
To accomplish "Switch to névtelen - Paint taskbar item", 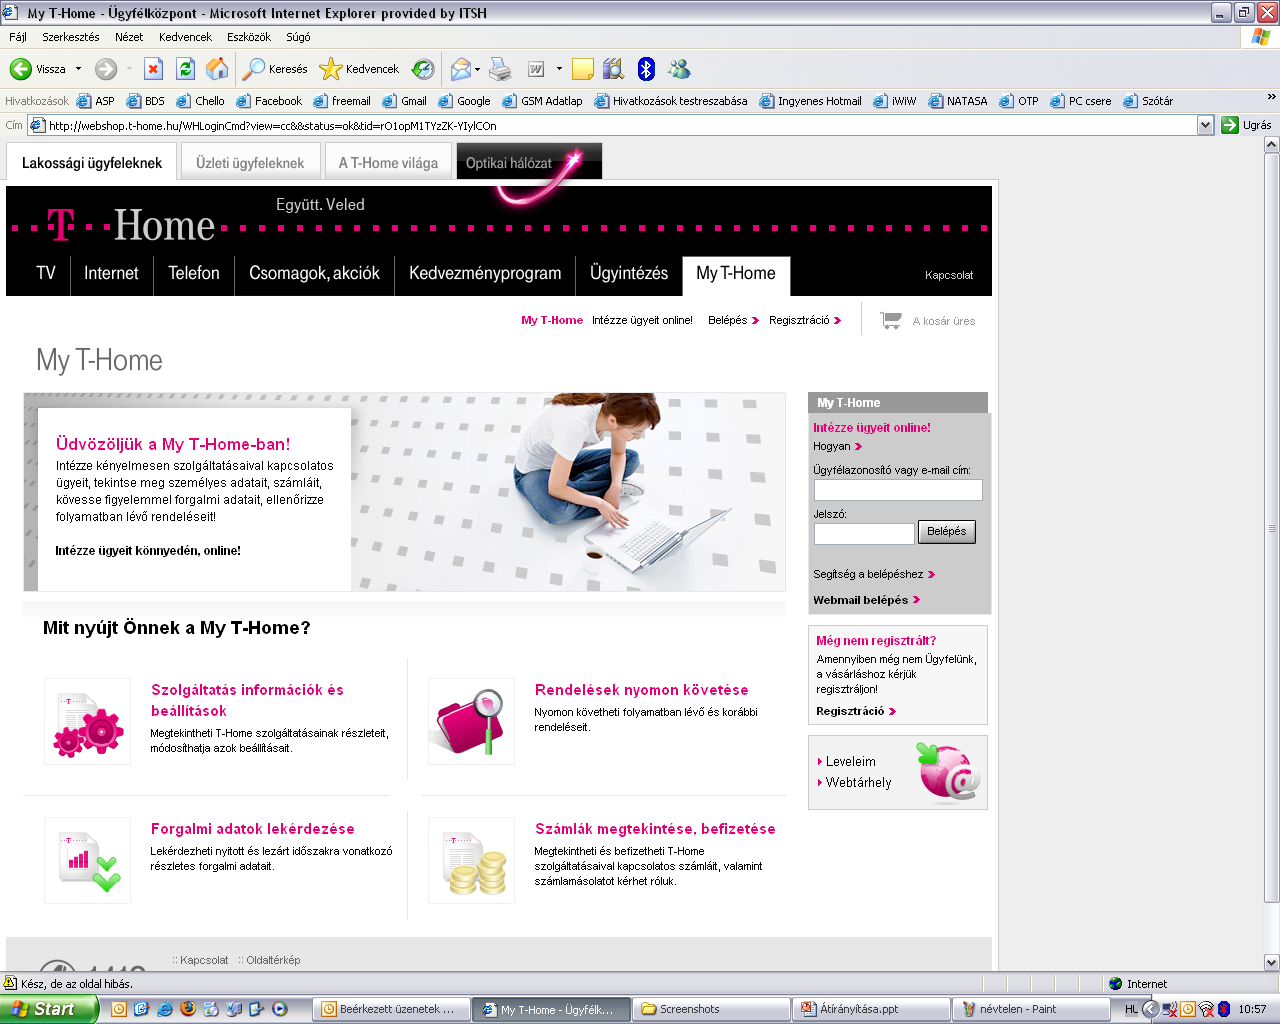I will point(1030,1009).
